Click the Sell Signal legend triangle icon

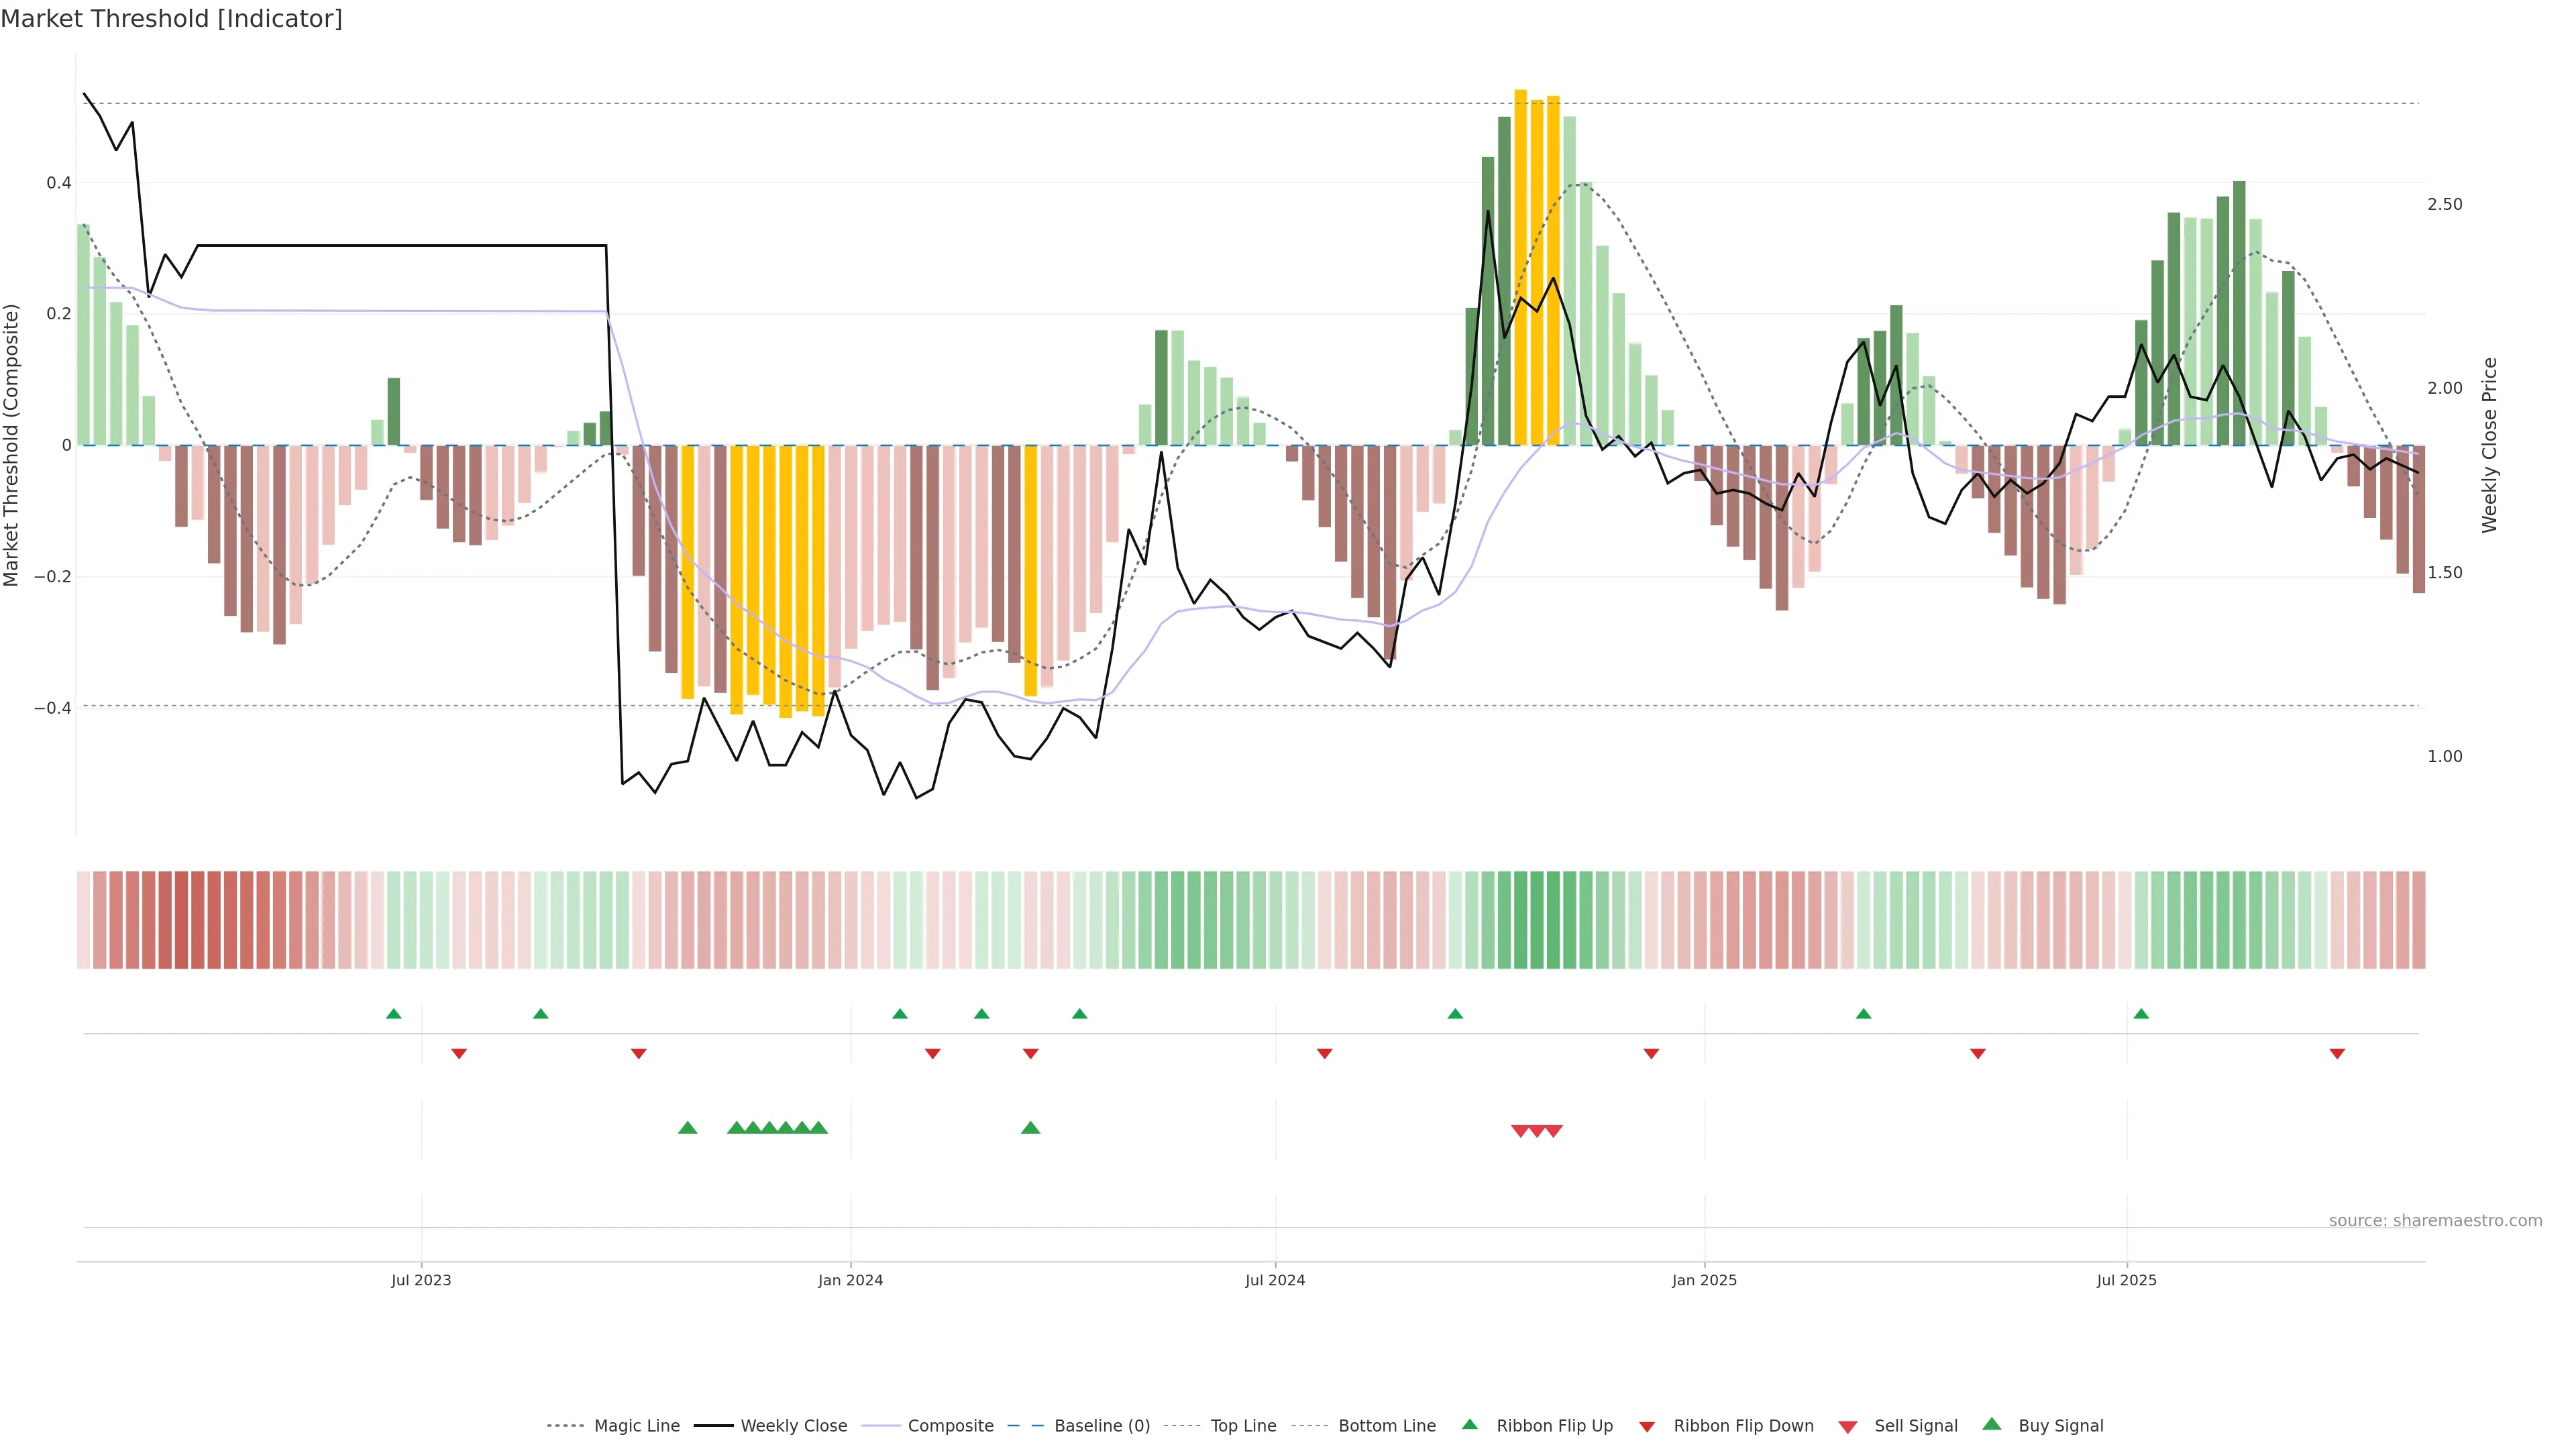pyautogui.click(x=1847, y=1427)
